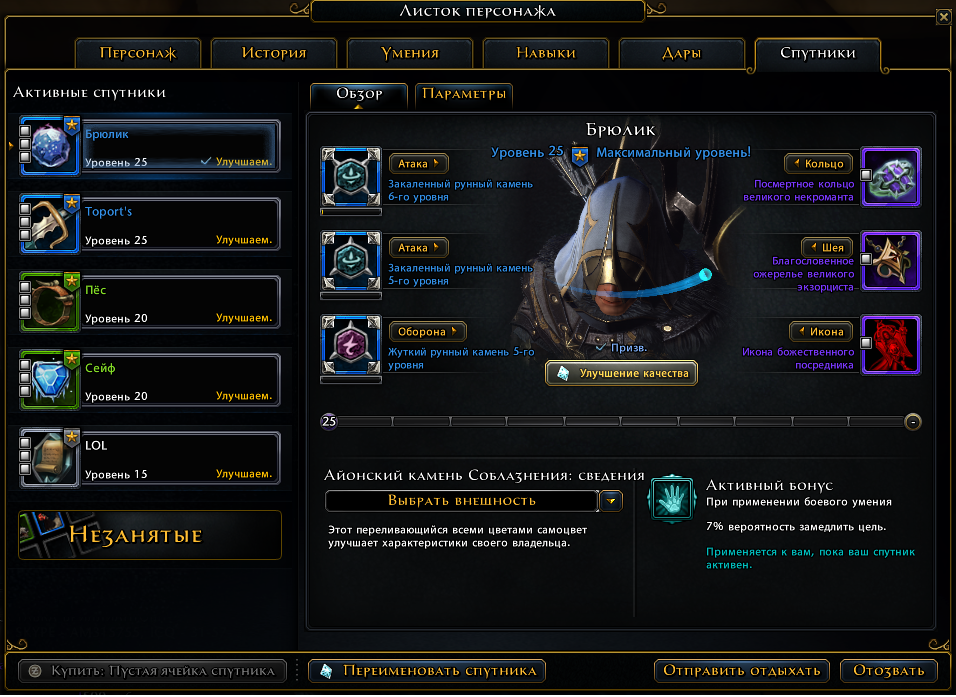Toggle checkbox next to Кольцо ring slot
Screen dimensions: 956x697
tap(866, 175)
